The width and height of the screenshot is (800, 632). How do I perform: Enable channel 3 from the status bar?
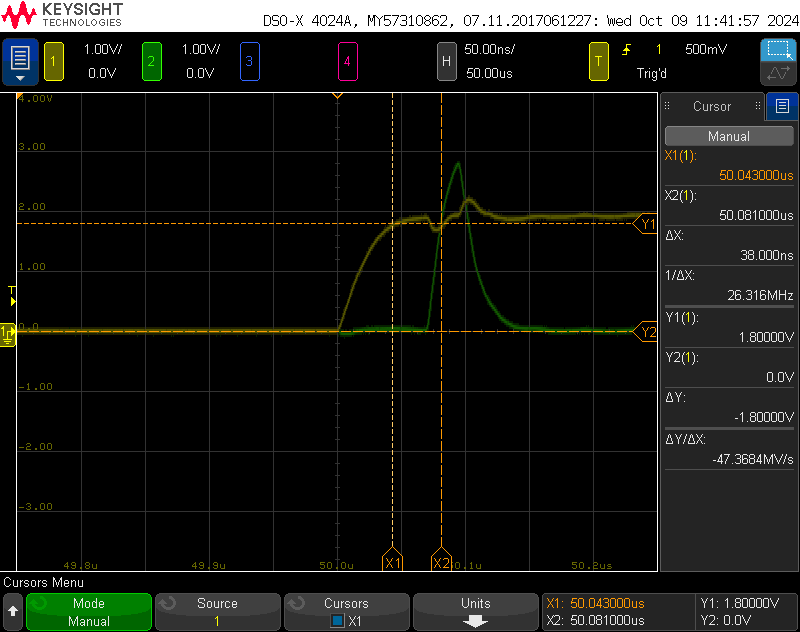pos(249,61)
